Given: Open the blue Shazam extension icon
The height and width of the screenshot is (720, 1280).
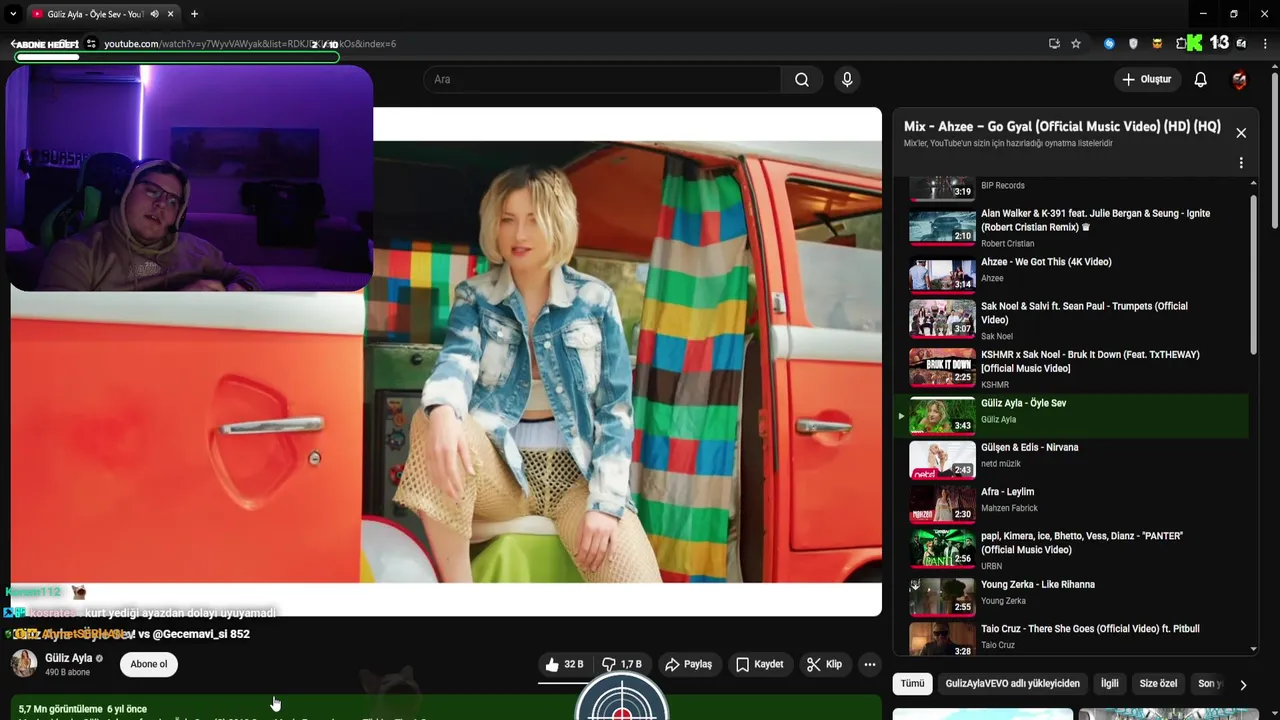Looking at the screenshot, I should point(1109,44).
